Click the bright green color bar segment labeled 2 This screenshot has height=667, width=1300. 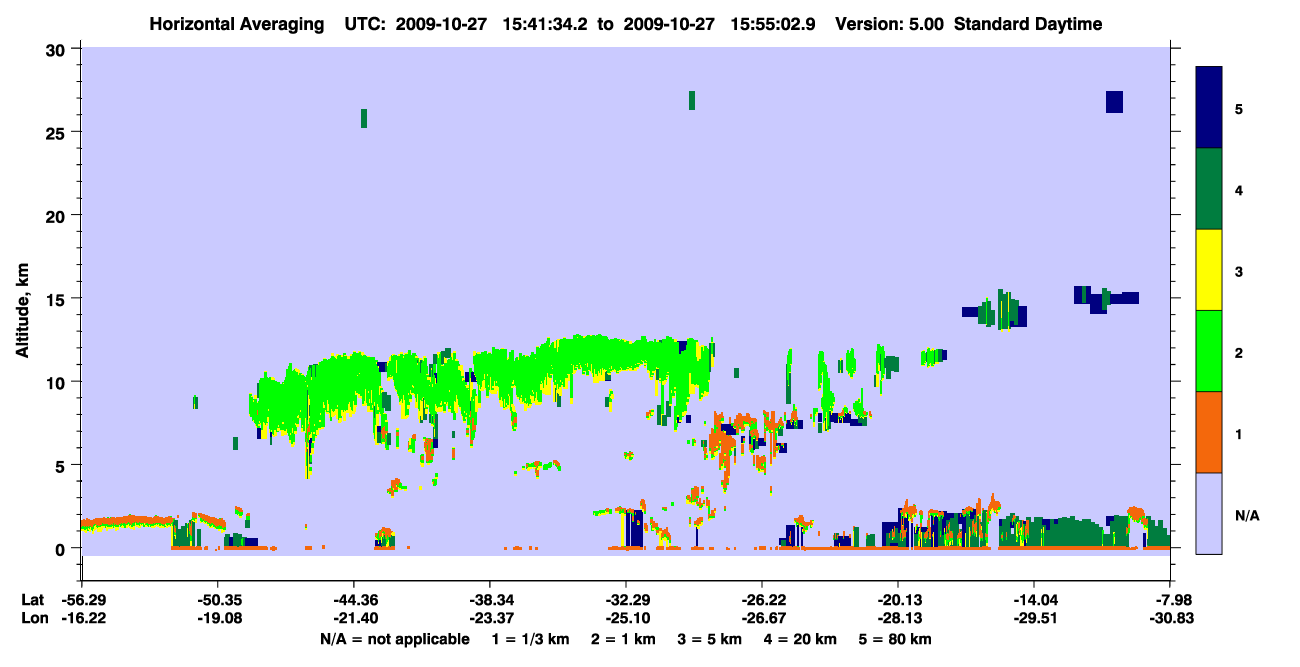1209,351
